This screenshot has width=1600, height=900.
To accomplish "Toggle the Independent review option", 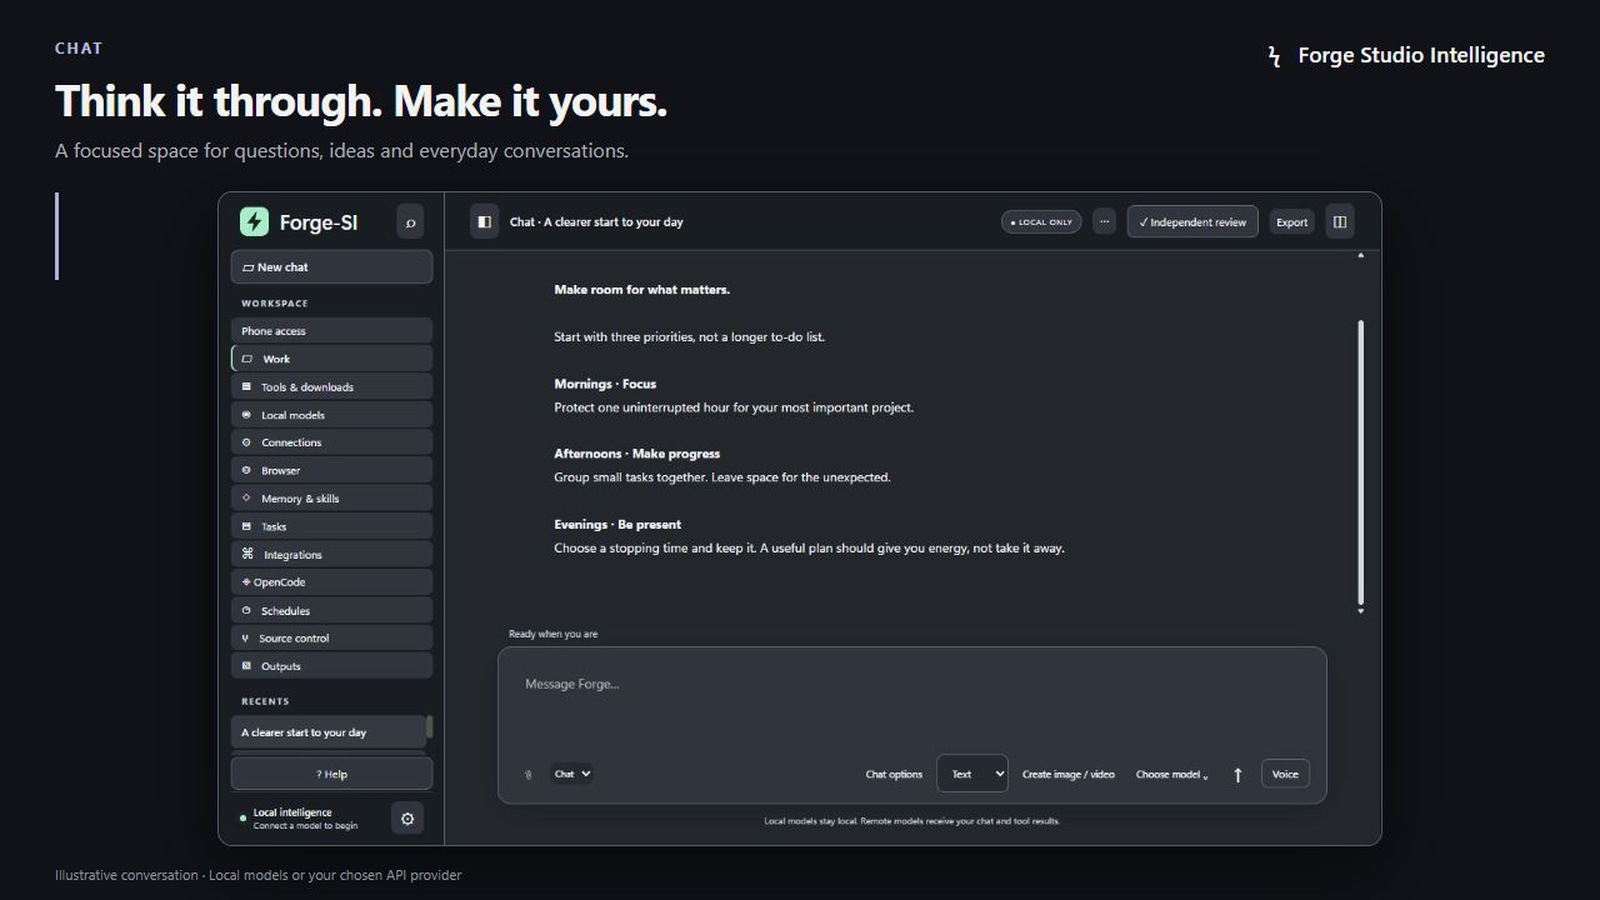I will click(1192, 222).
